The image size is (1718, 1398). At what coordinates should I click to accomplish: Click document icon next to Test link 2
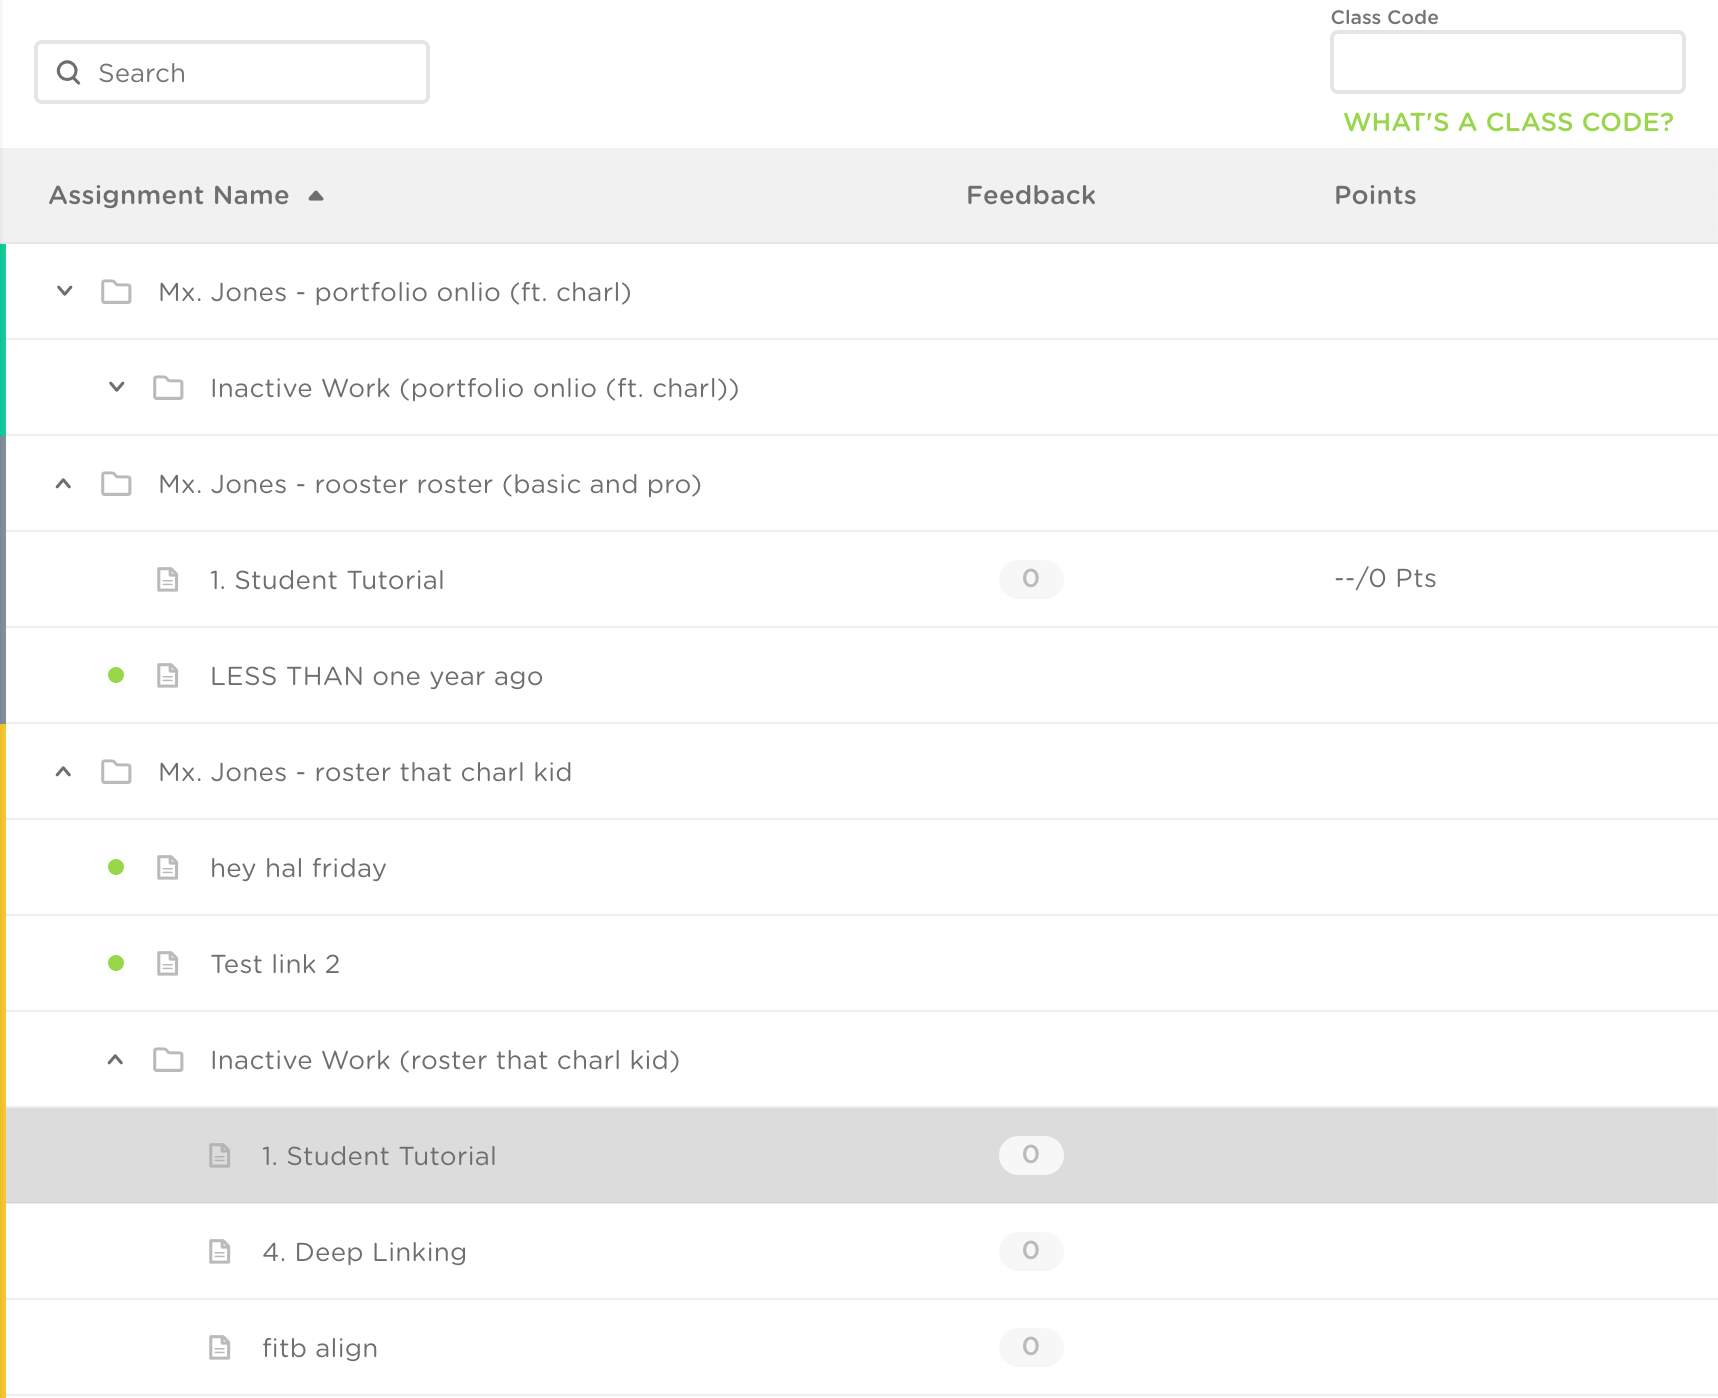[168, 963]
